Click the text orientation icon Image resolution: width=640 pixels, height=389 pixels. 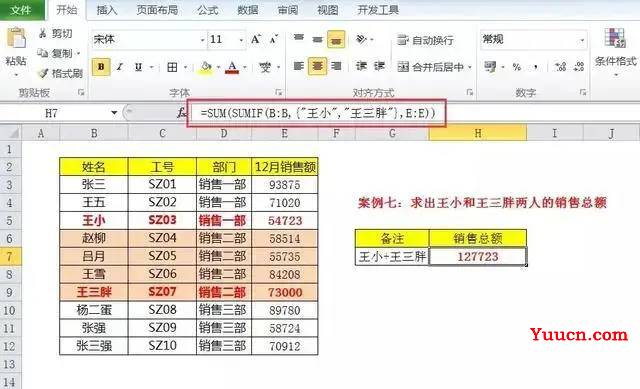click(x=362, y=39)
